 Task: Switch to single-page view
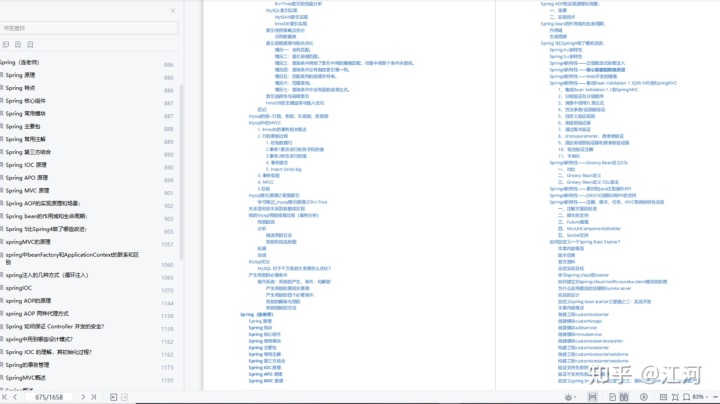(x=612, y=397)
